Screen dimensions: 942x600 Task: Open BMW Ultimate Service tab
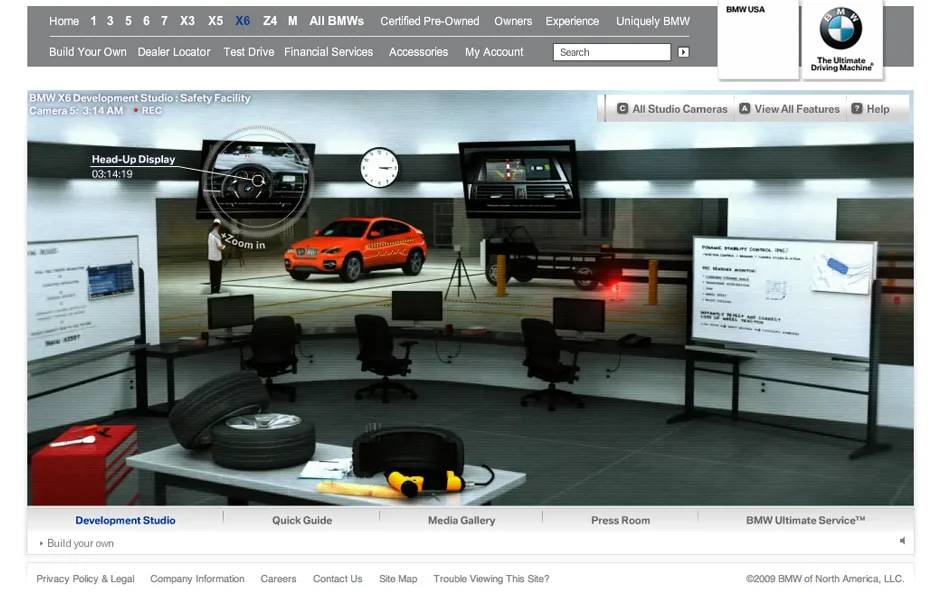(805, 521)
